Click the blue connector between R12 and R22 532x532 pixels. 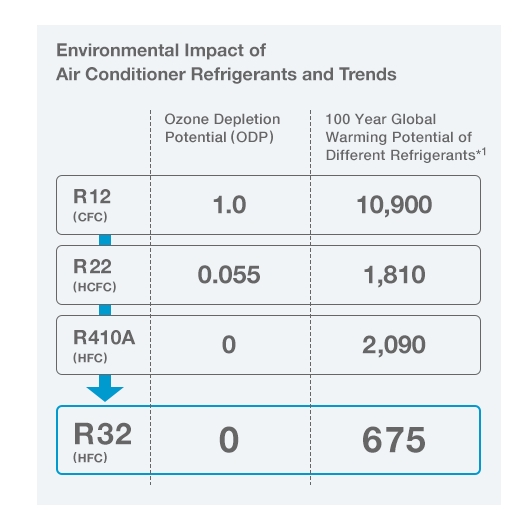(x=105, y=240)
